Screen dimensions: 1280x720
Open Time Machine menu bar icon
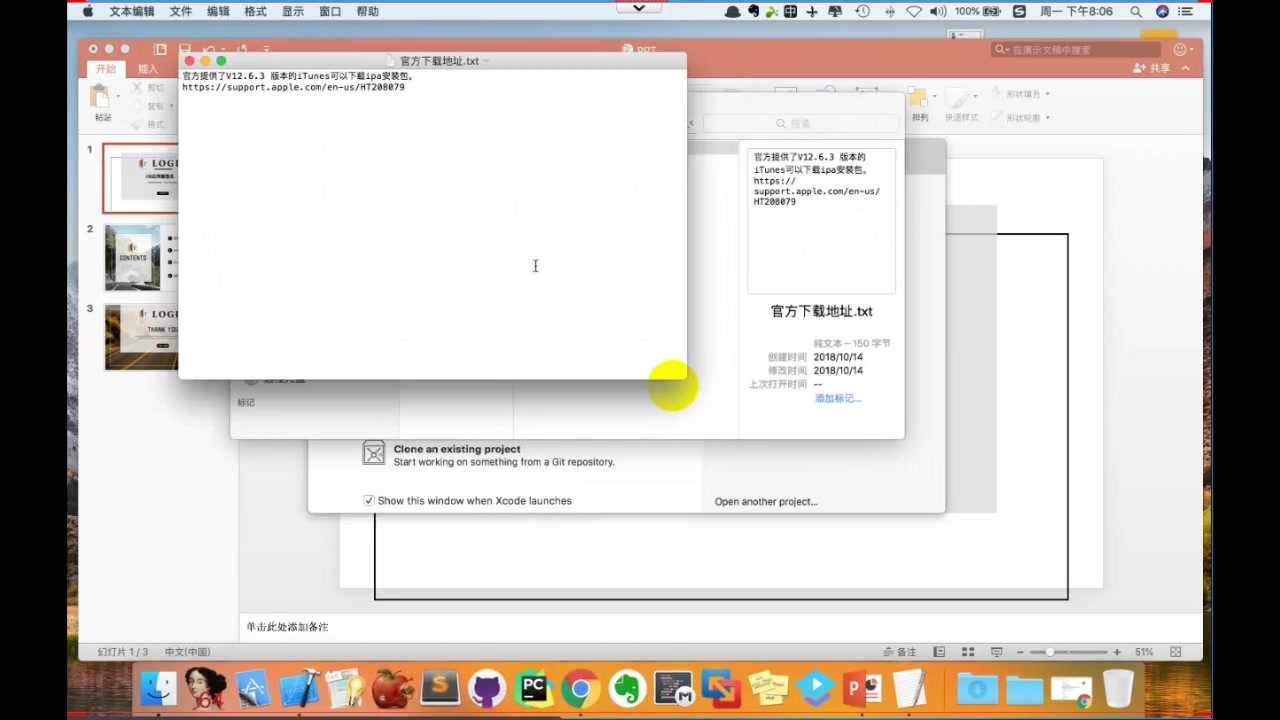(x=863, y=11)
